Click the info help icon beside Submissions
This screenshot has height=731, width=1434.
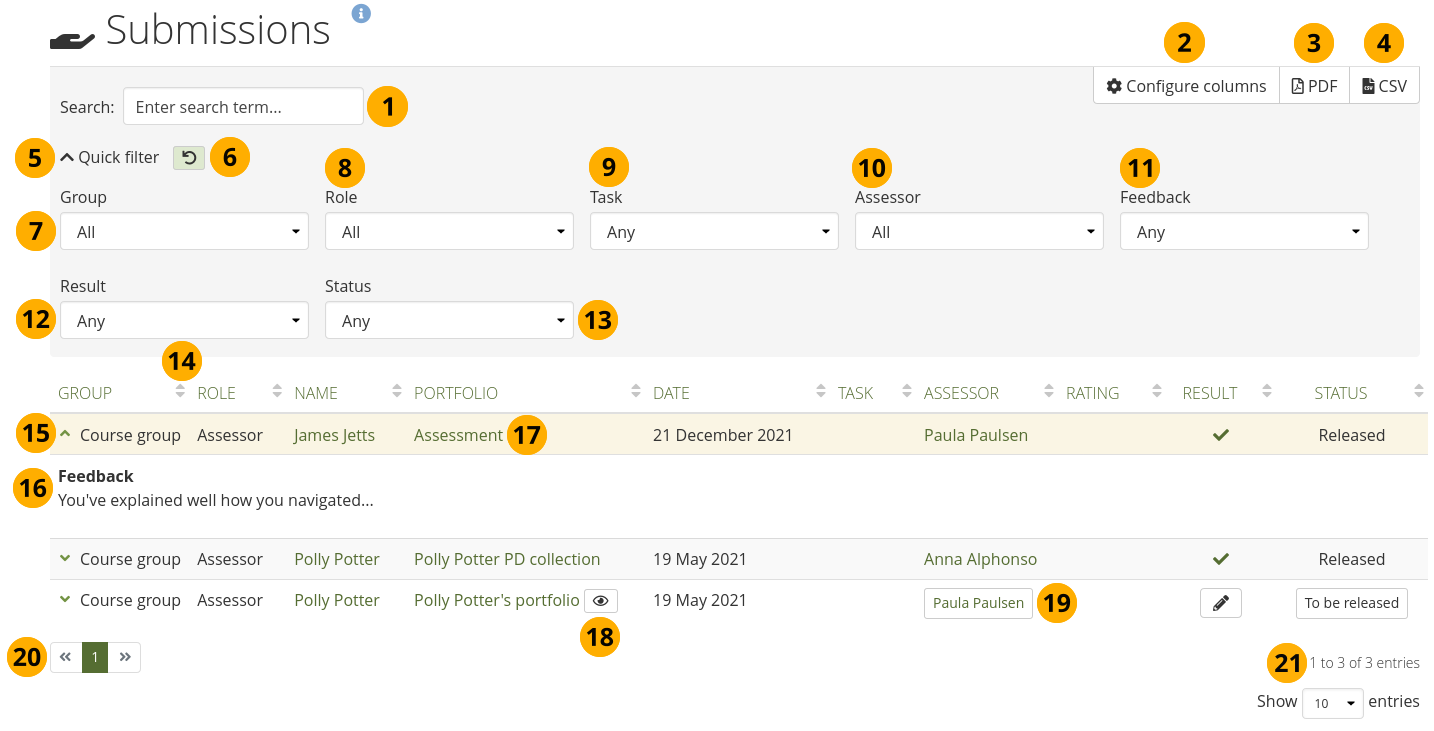pyautogui.click(x=361, y=13)
